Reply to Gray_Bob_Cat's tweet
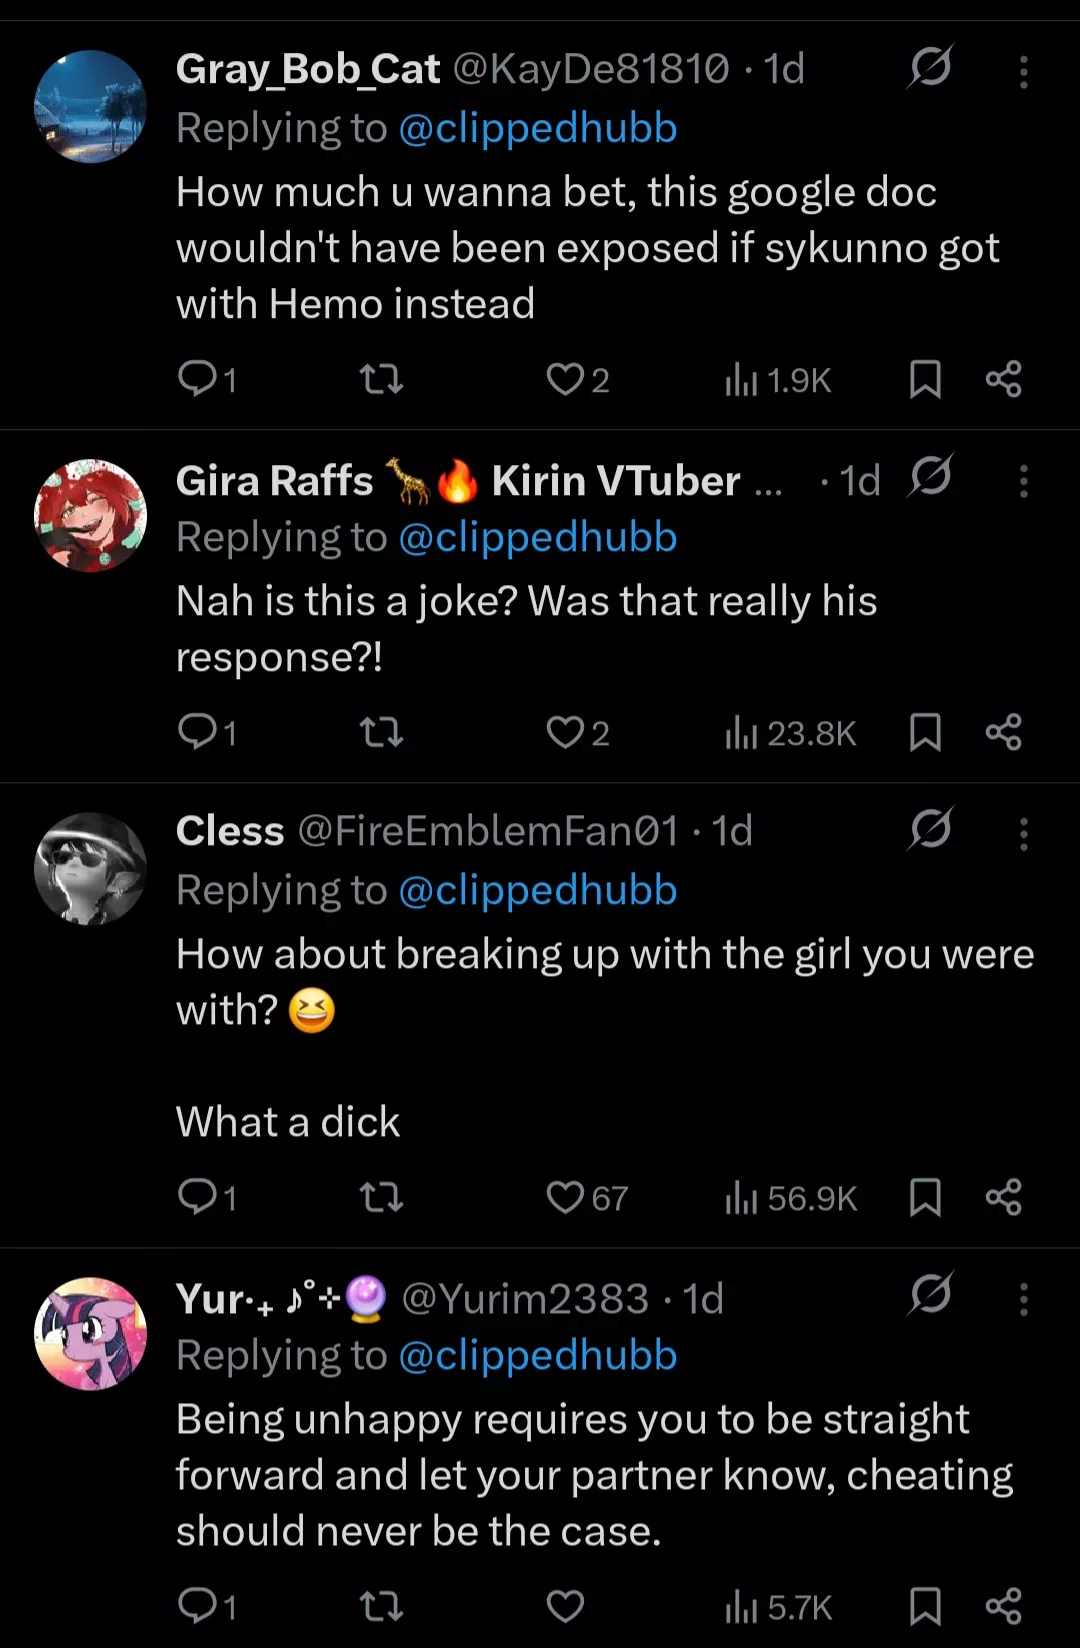The width and height of the screenshot is (1080, 1648). point(198,379)
